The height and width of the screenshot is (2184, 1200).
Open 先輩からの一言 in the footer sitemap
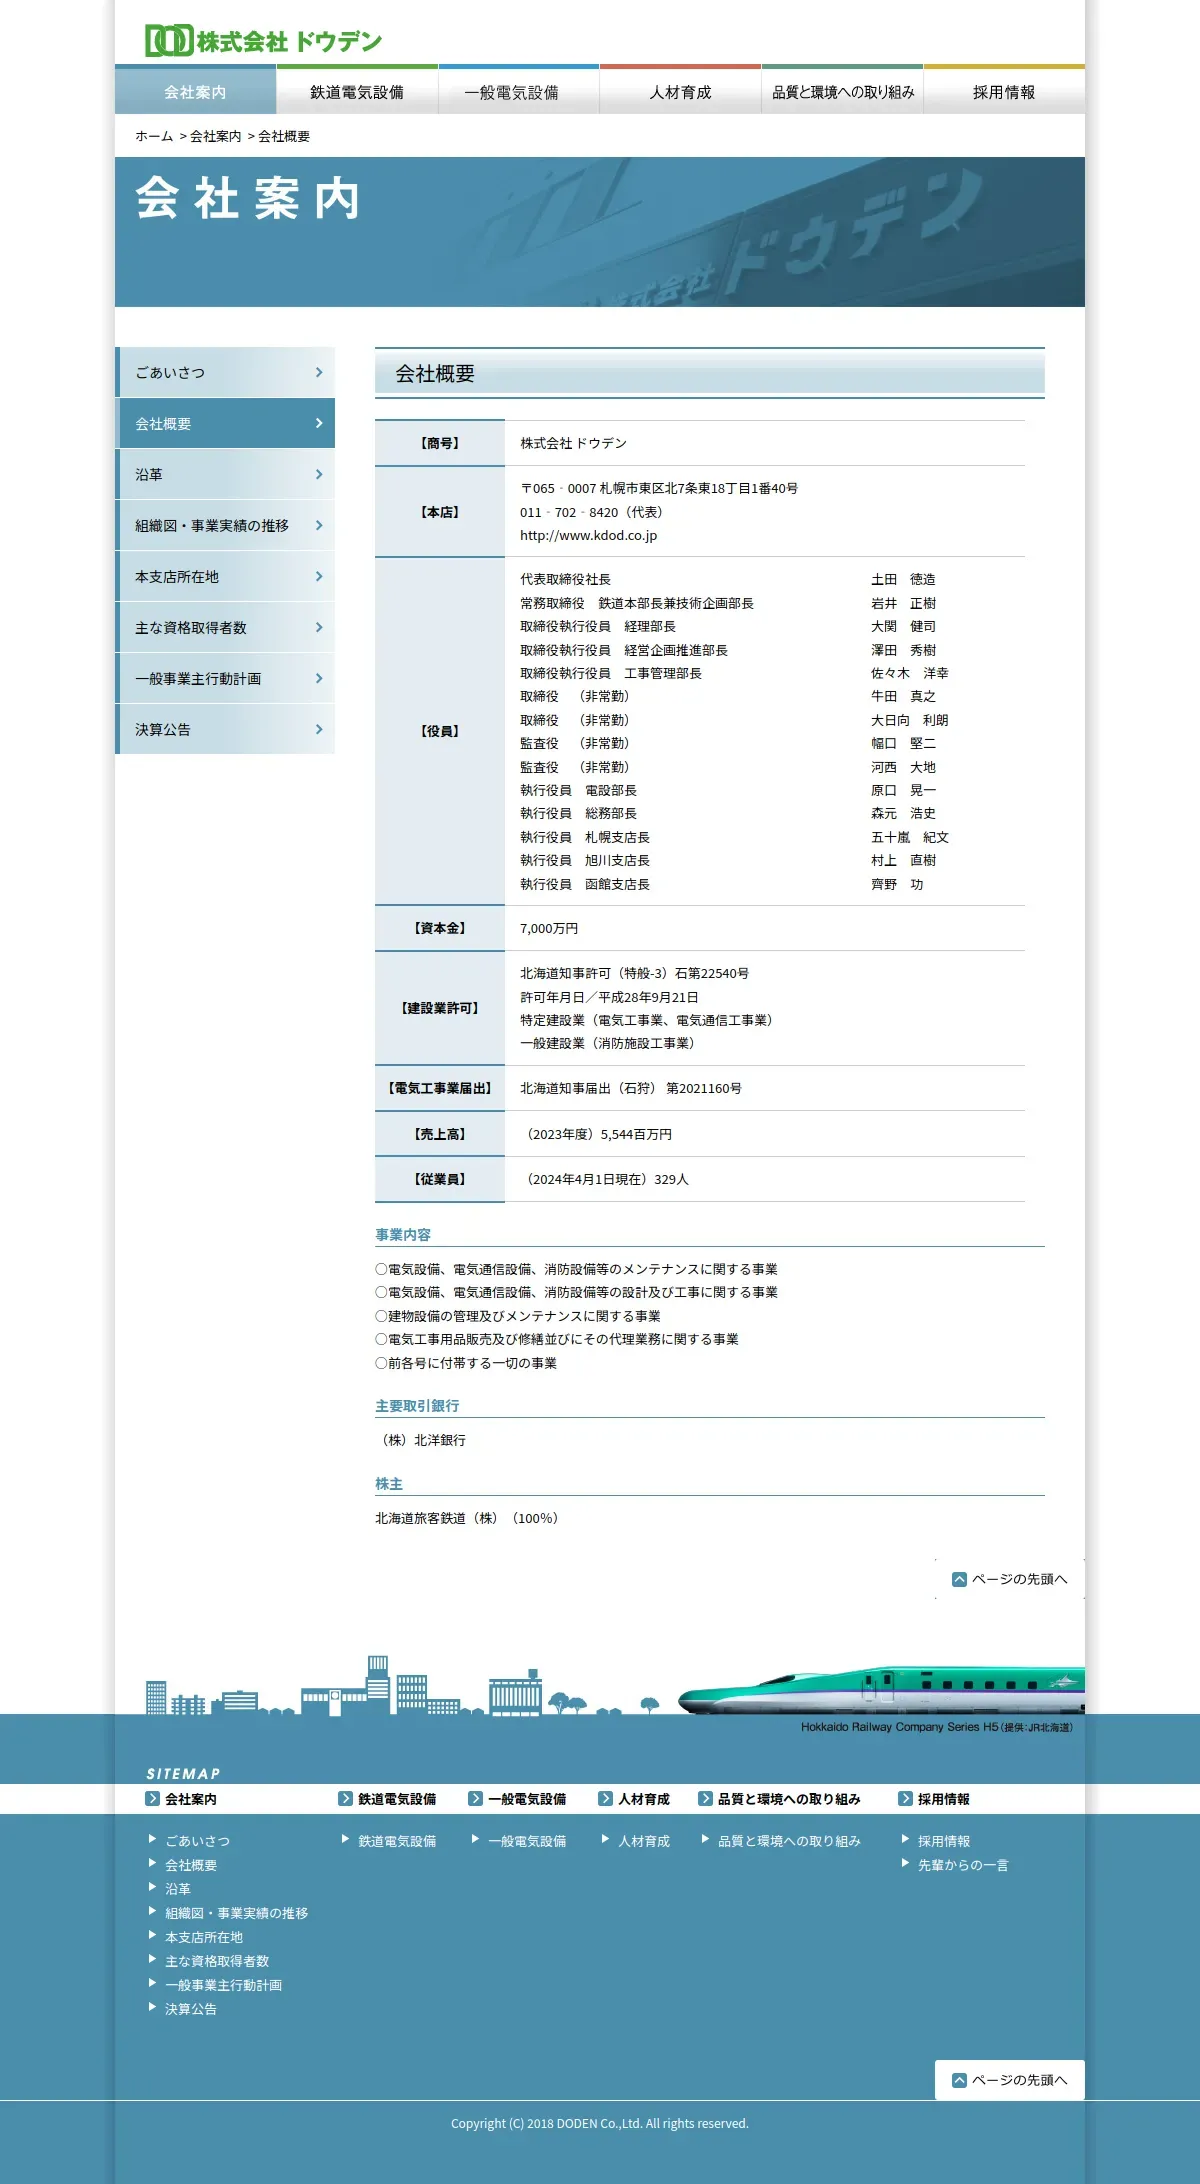click(x=963, y=1865)
